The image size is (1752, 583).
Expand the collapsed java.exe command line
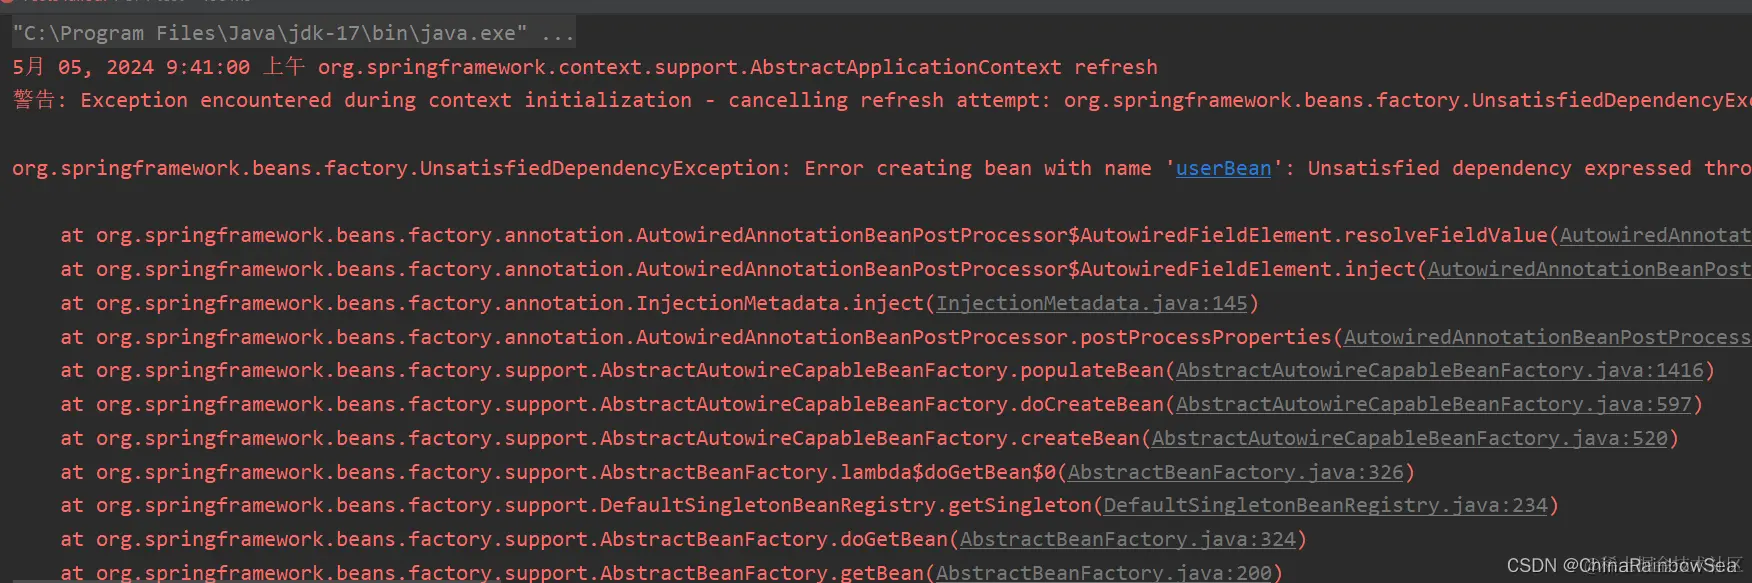(x=293, y=33)
